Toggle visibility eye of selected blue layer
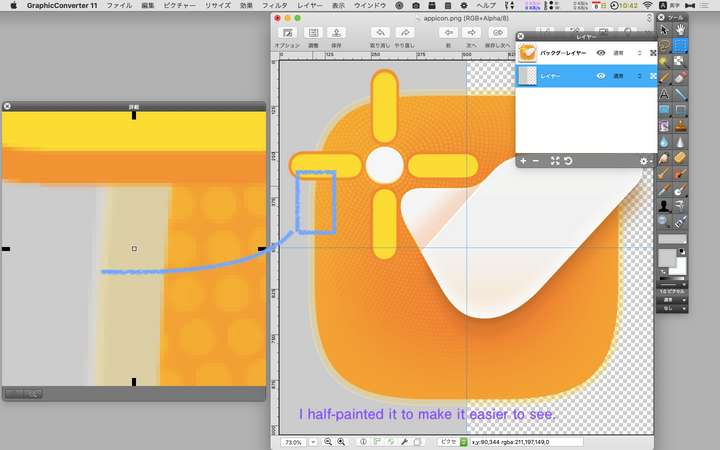 tap(601, 76)
